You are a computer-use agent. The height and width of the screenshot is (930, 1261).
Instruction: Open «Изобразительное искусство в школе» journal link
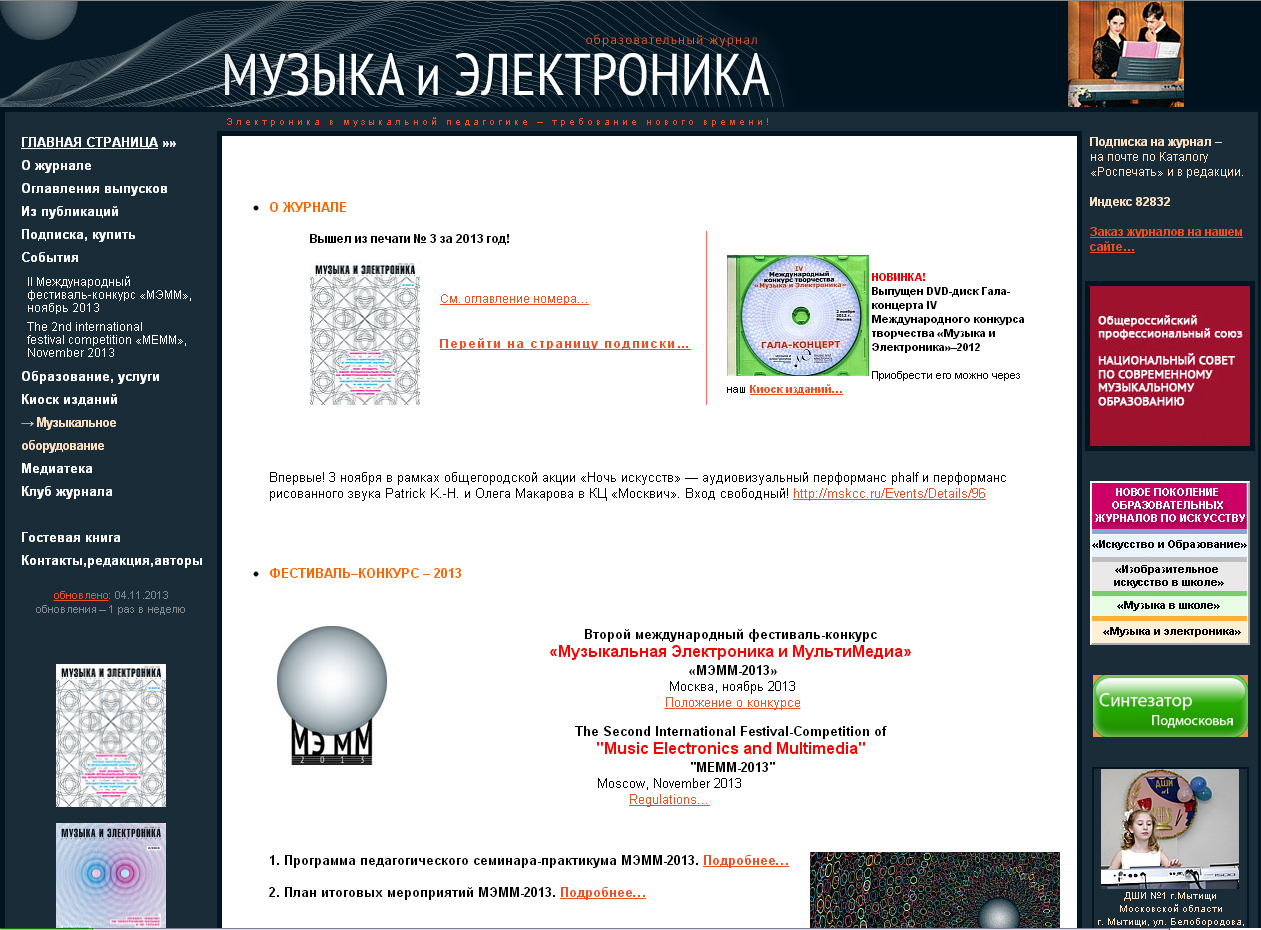[1170, 575]
